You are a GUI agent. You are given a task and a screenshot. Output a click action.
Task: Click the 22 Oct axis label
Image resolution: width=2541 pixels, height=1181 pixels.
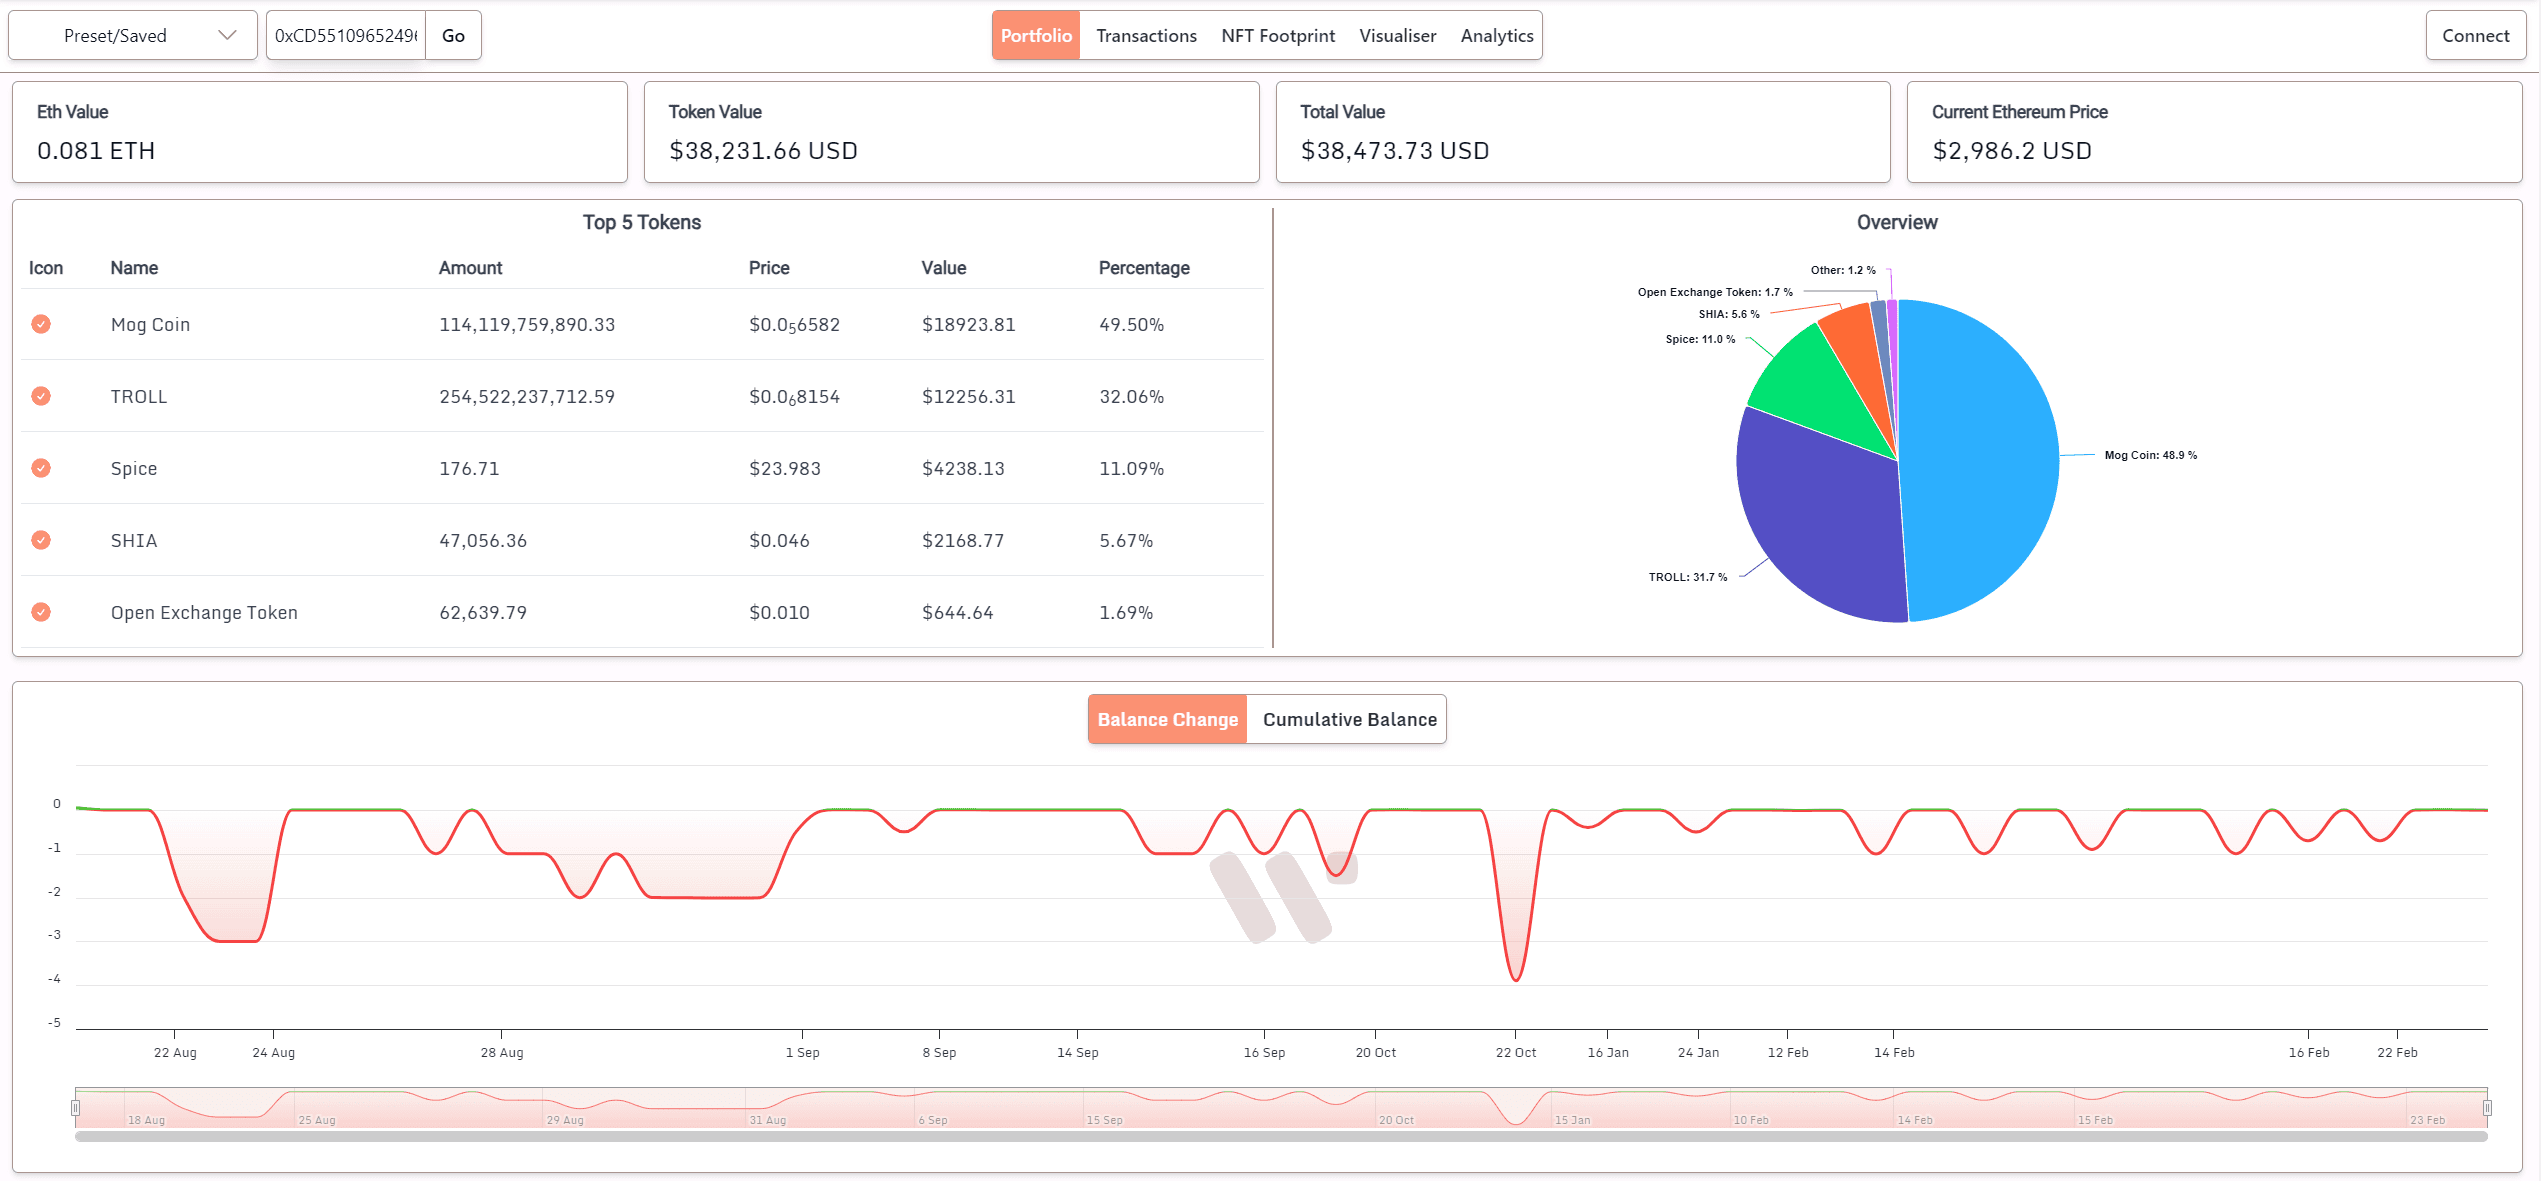point(1515,1052)
